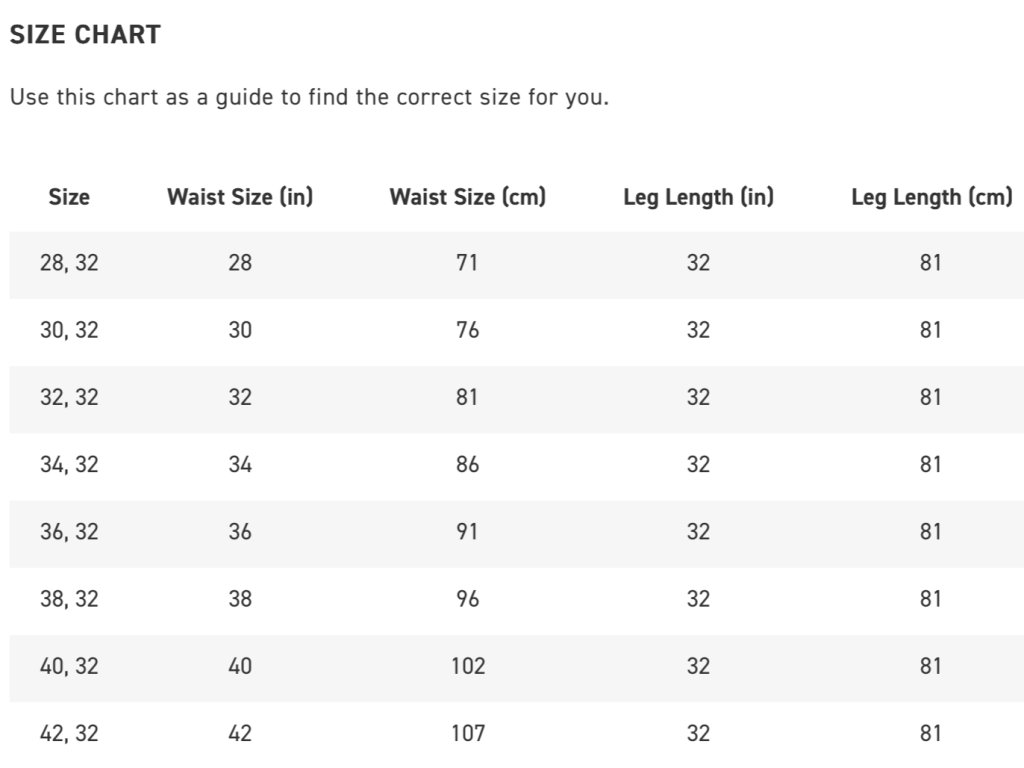
Task: Click the size 42, 32 row label
Action: click(x=69, y=733)
